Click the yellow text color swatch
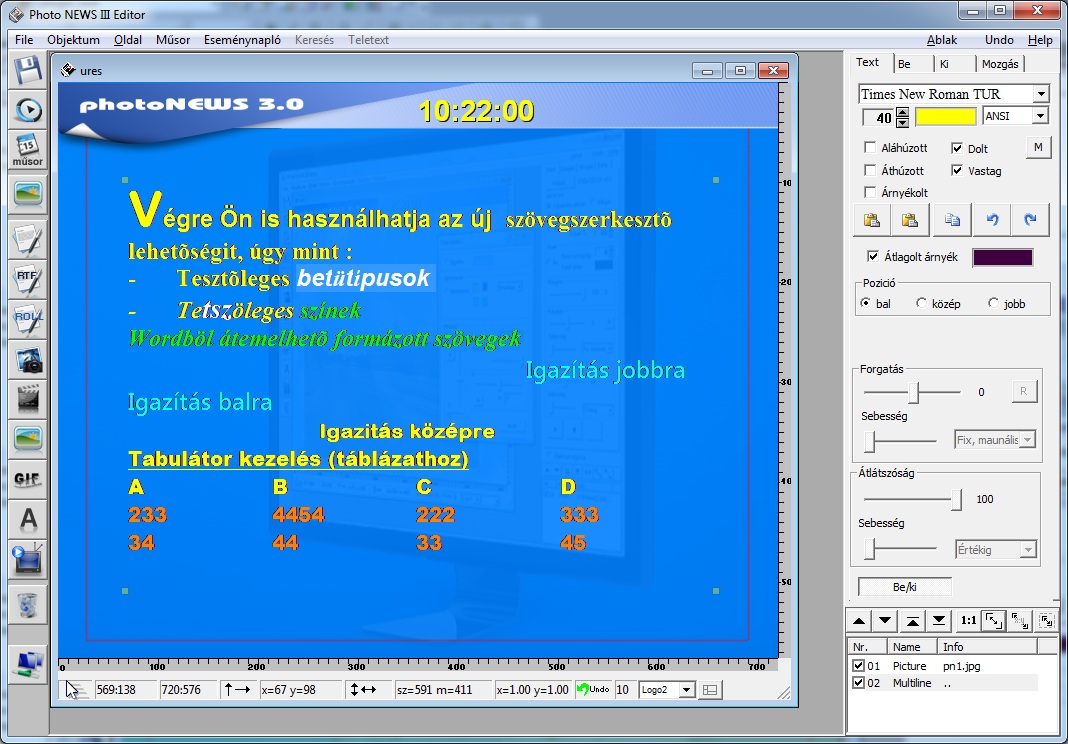The height and width of the screenshot is (744, 1068). 945,117
